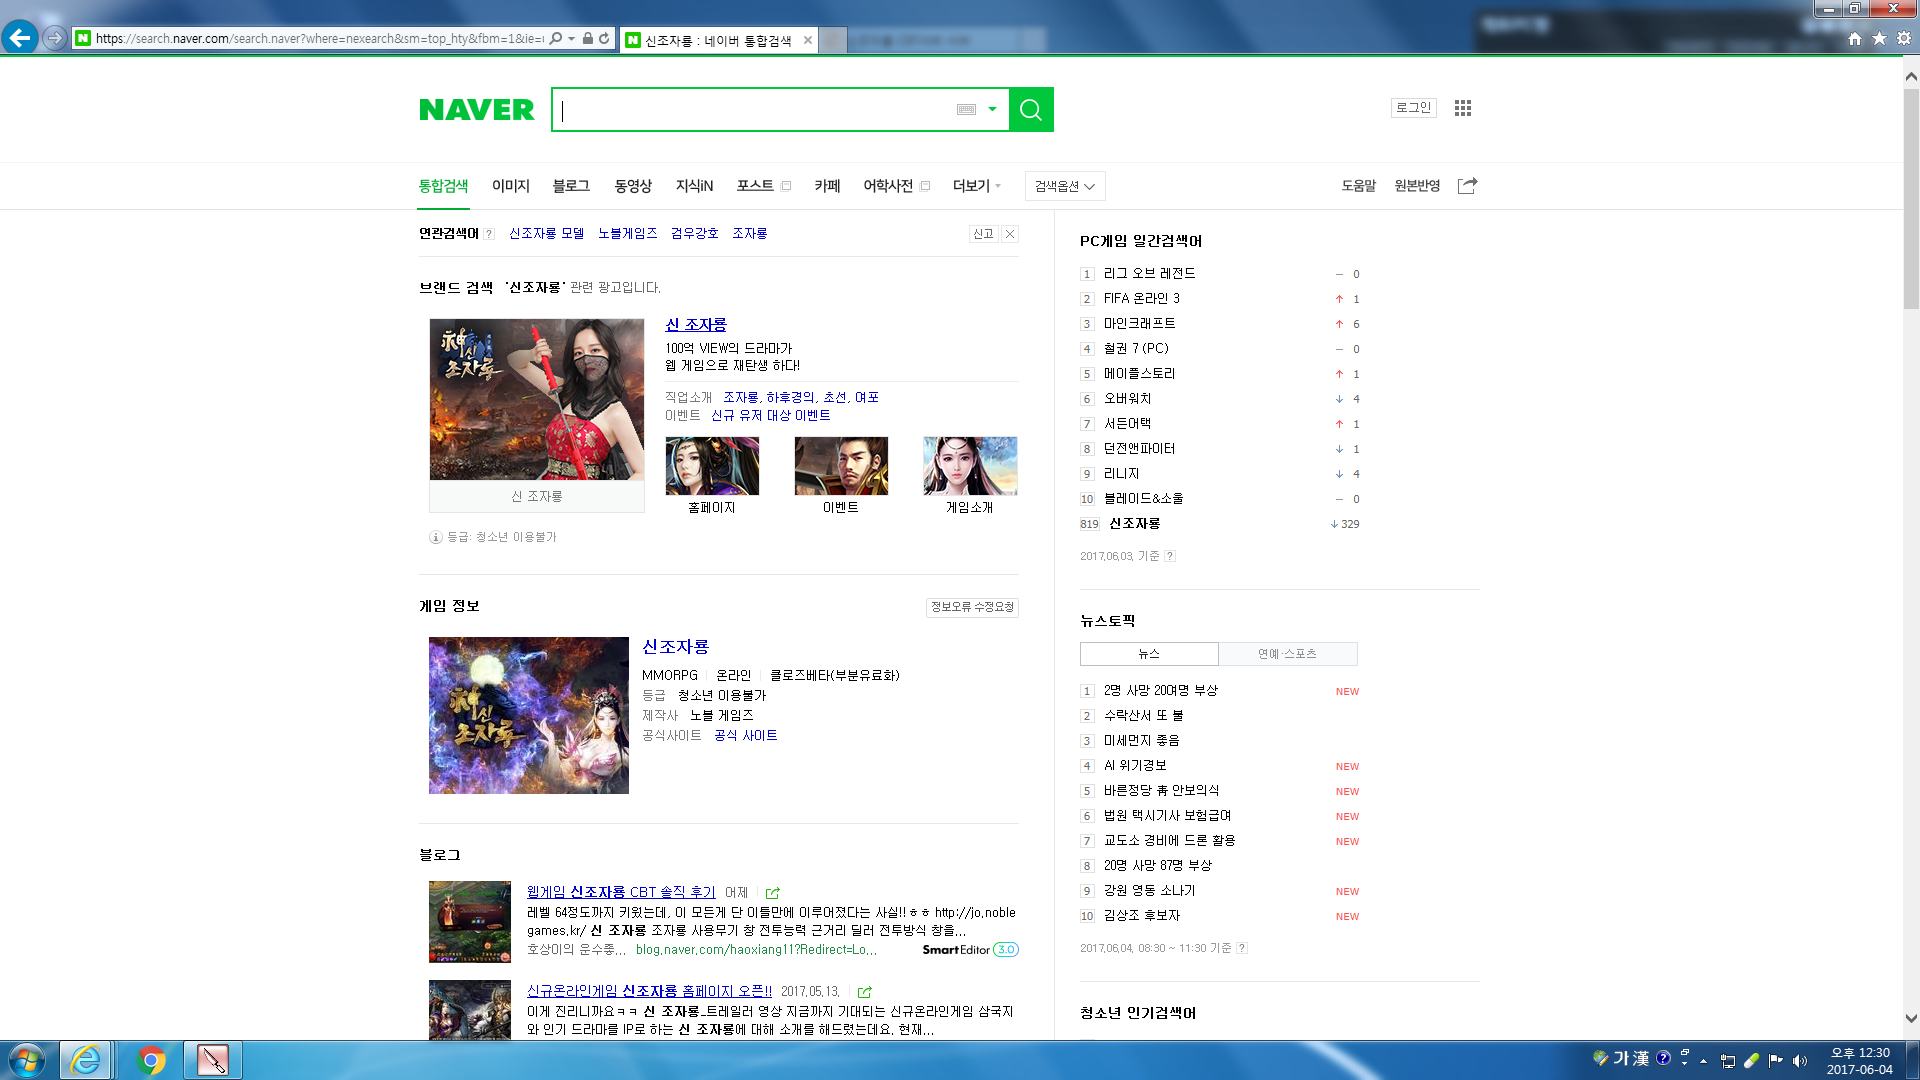The image size is (1920, 1080).
Task: Open the 신조자룡 game info title link
Action: (675, 647)
